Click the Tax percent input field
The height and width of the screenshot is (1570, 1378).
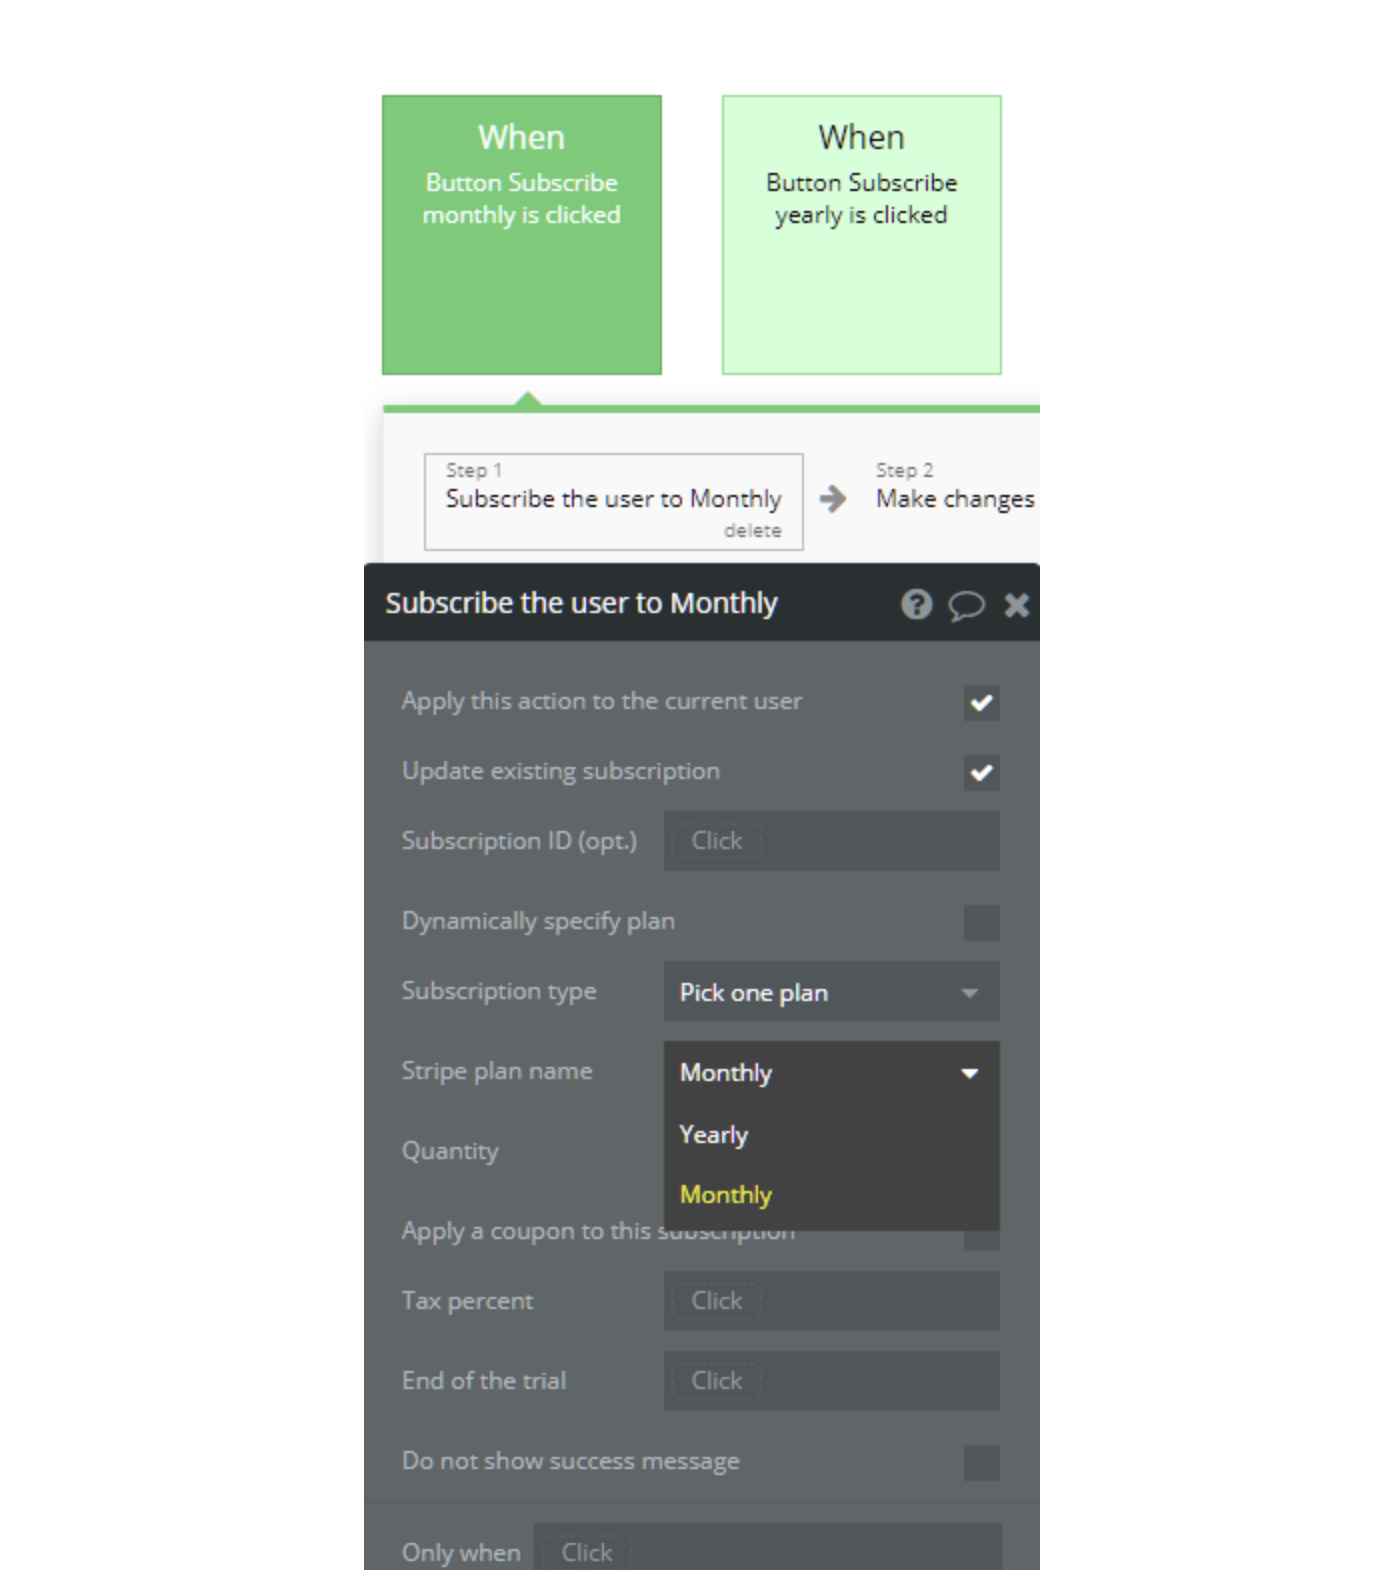coord(830,1301)
